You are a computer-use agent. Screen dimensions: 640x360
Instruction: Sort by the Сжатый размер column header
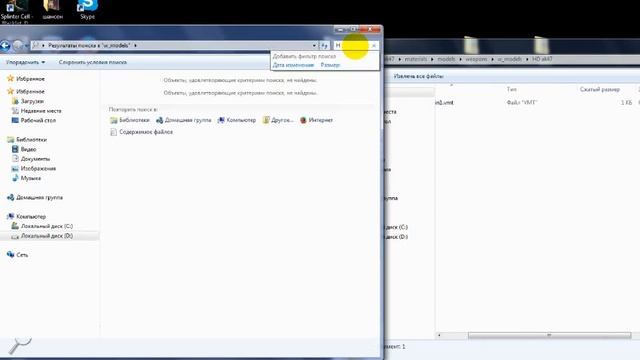[600, 89]
